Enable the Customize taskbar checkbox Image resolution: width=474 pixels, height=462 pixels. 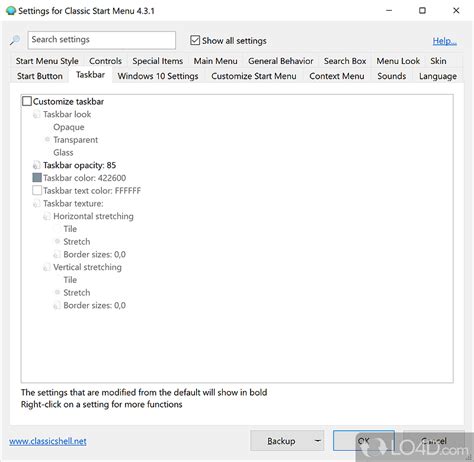point(27,101)
